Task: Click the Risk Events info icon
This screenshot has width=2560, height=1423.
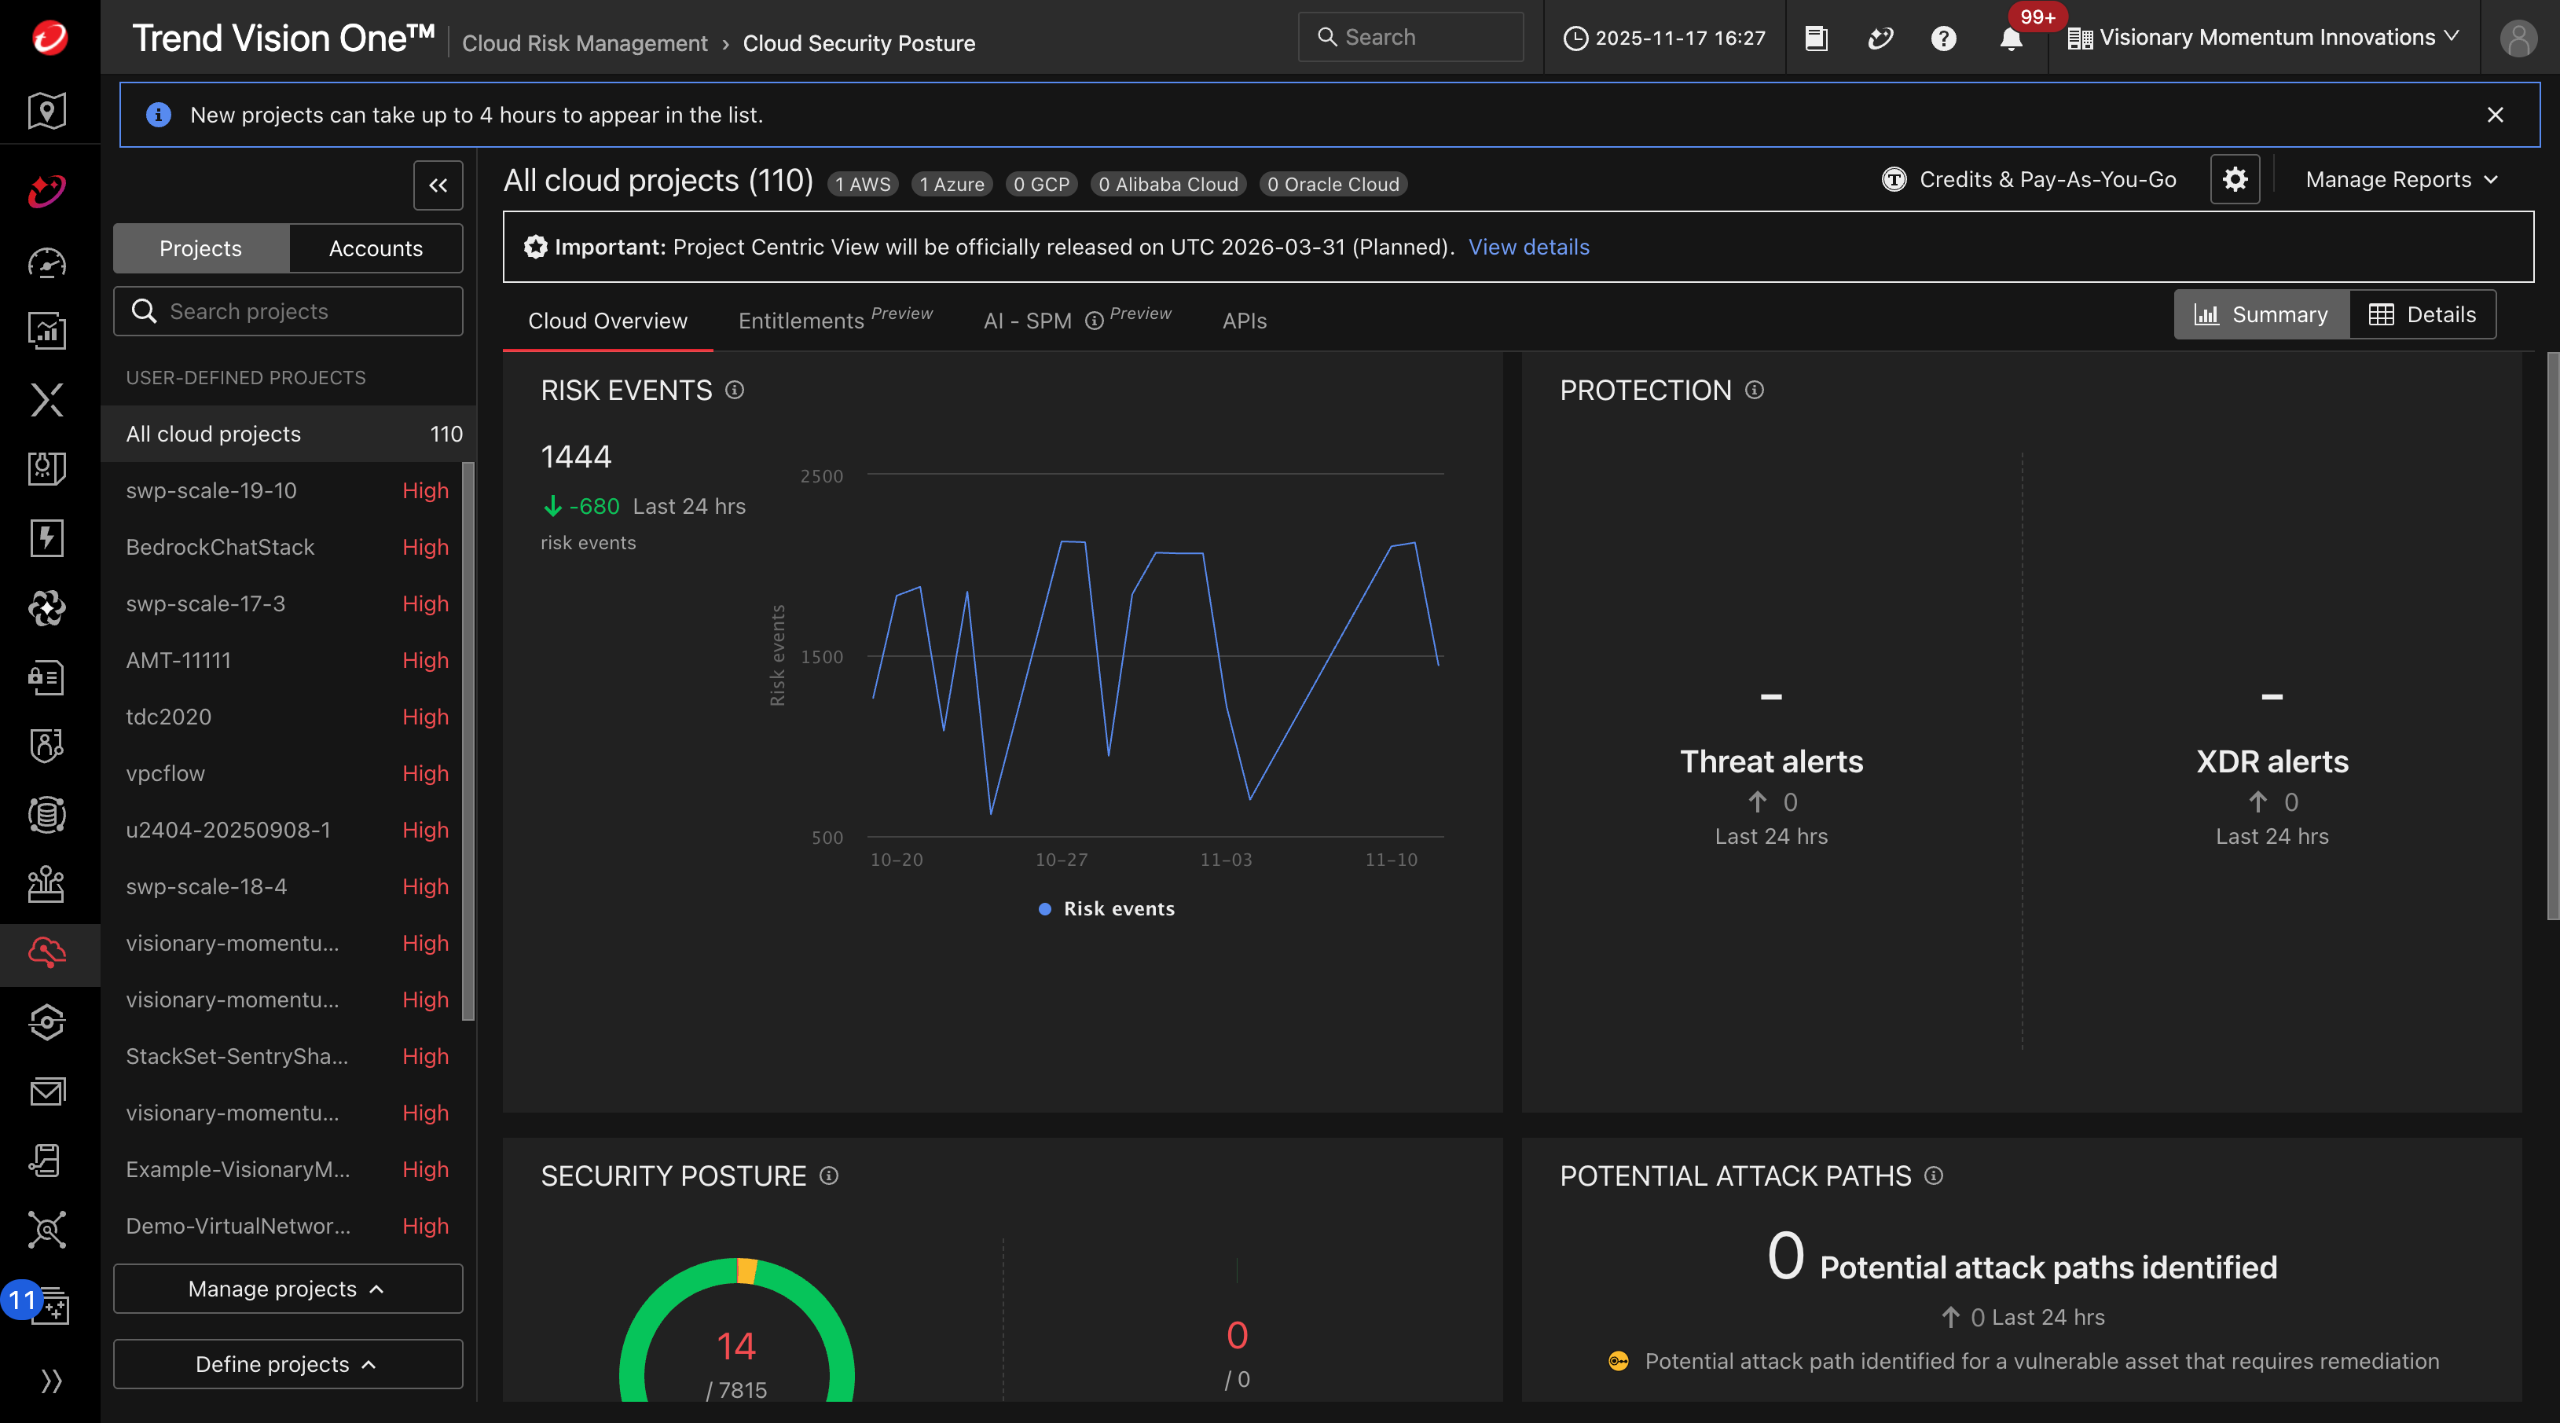Action: click(x=735, y=390)
